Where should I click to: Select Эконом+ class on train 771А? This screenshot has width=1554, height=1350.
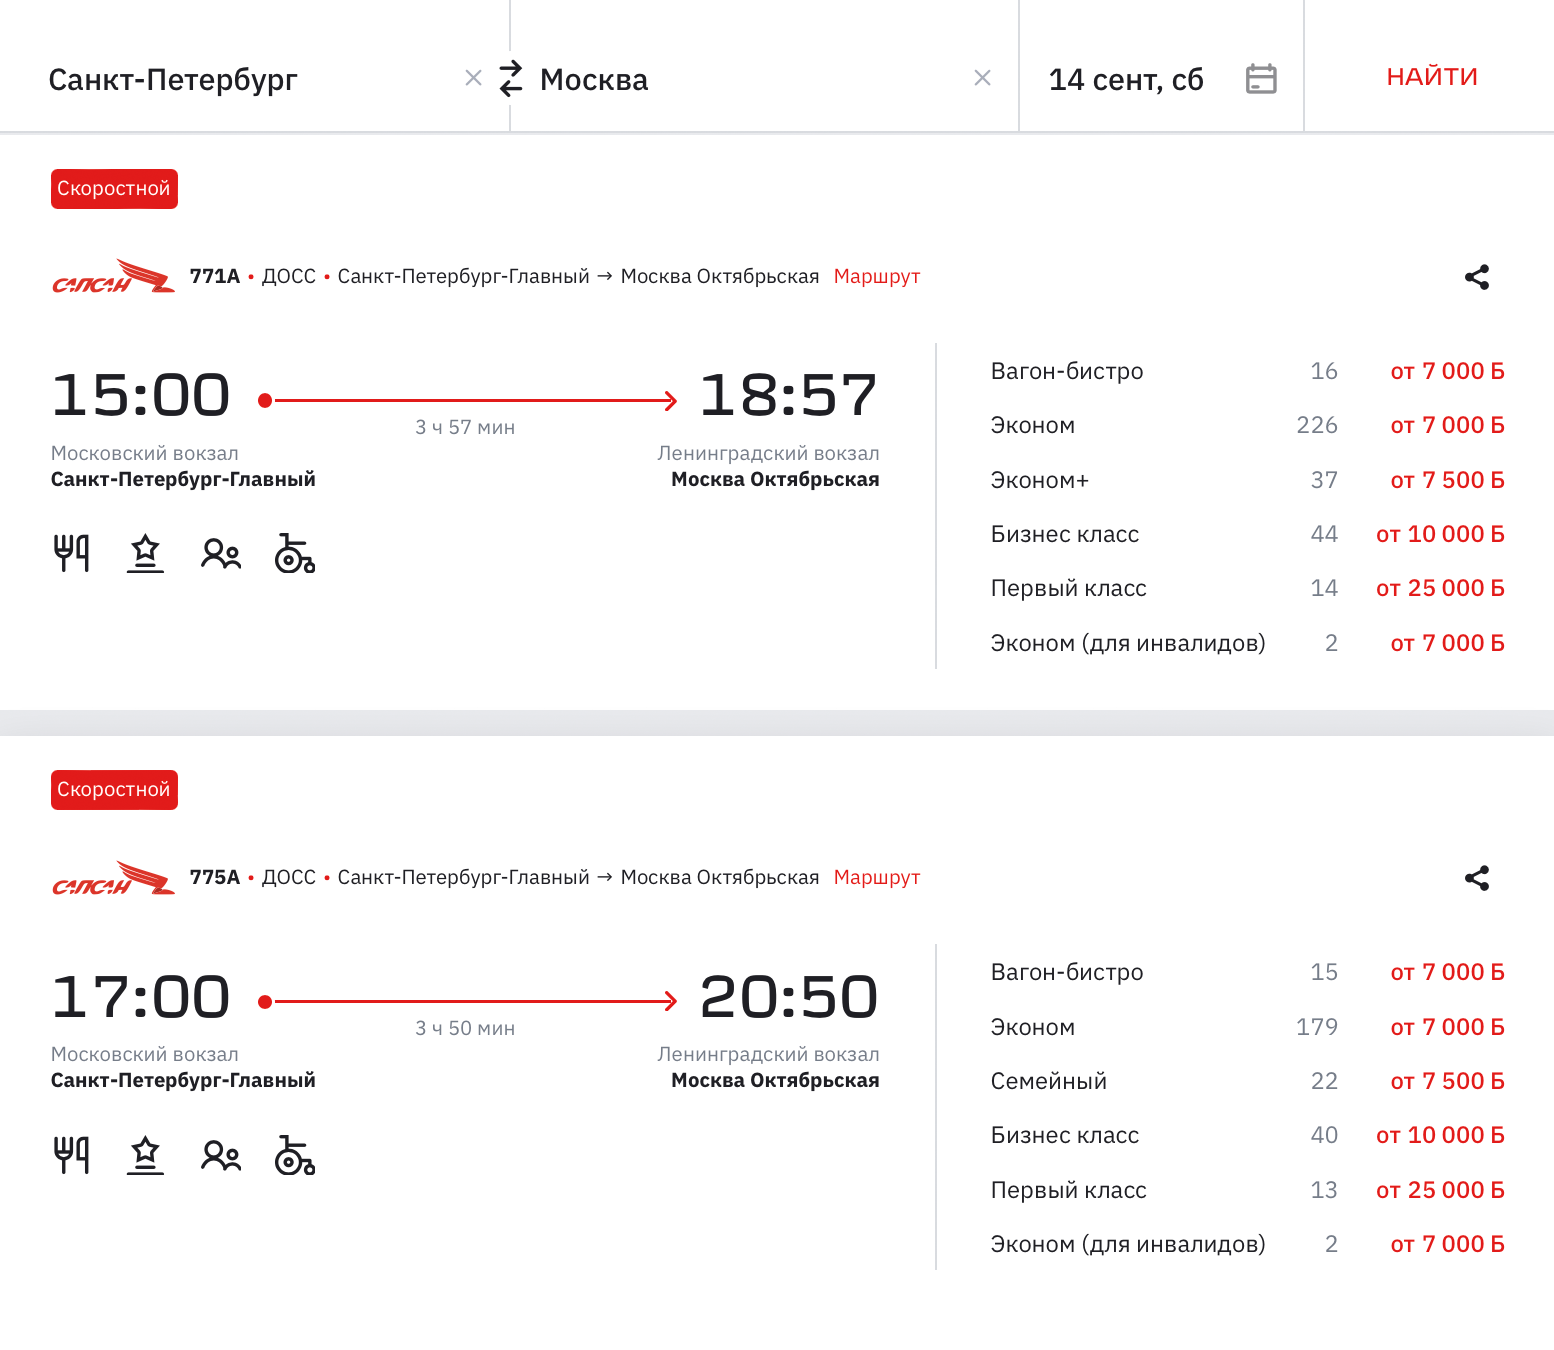1247,480
